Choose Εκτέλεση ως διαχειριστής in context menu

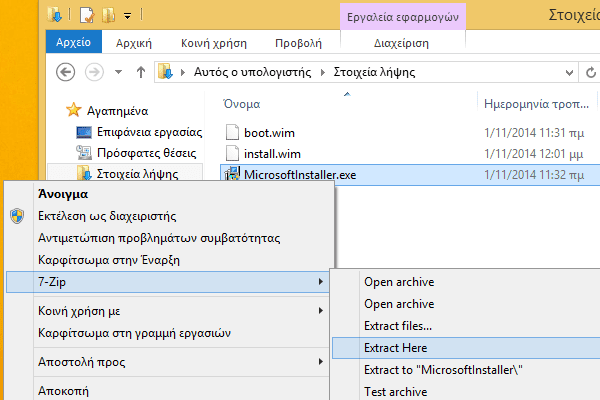point(168,216)
